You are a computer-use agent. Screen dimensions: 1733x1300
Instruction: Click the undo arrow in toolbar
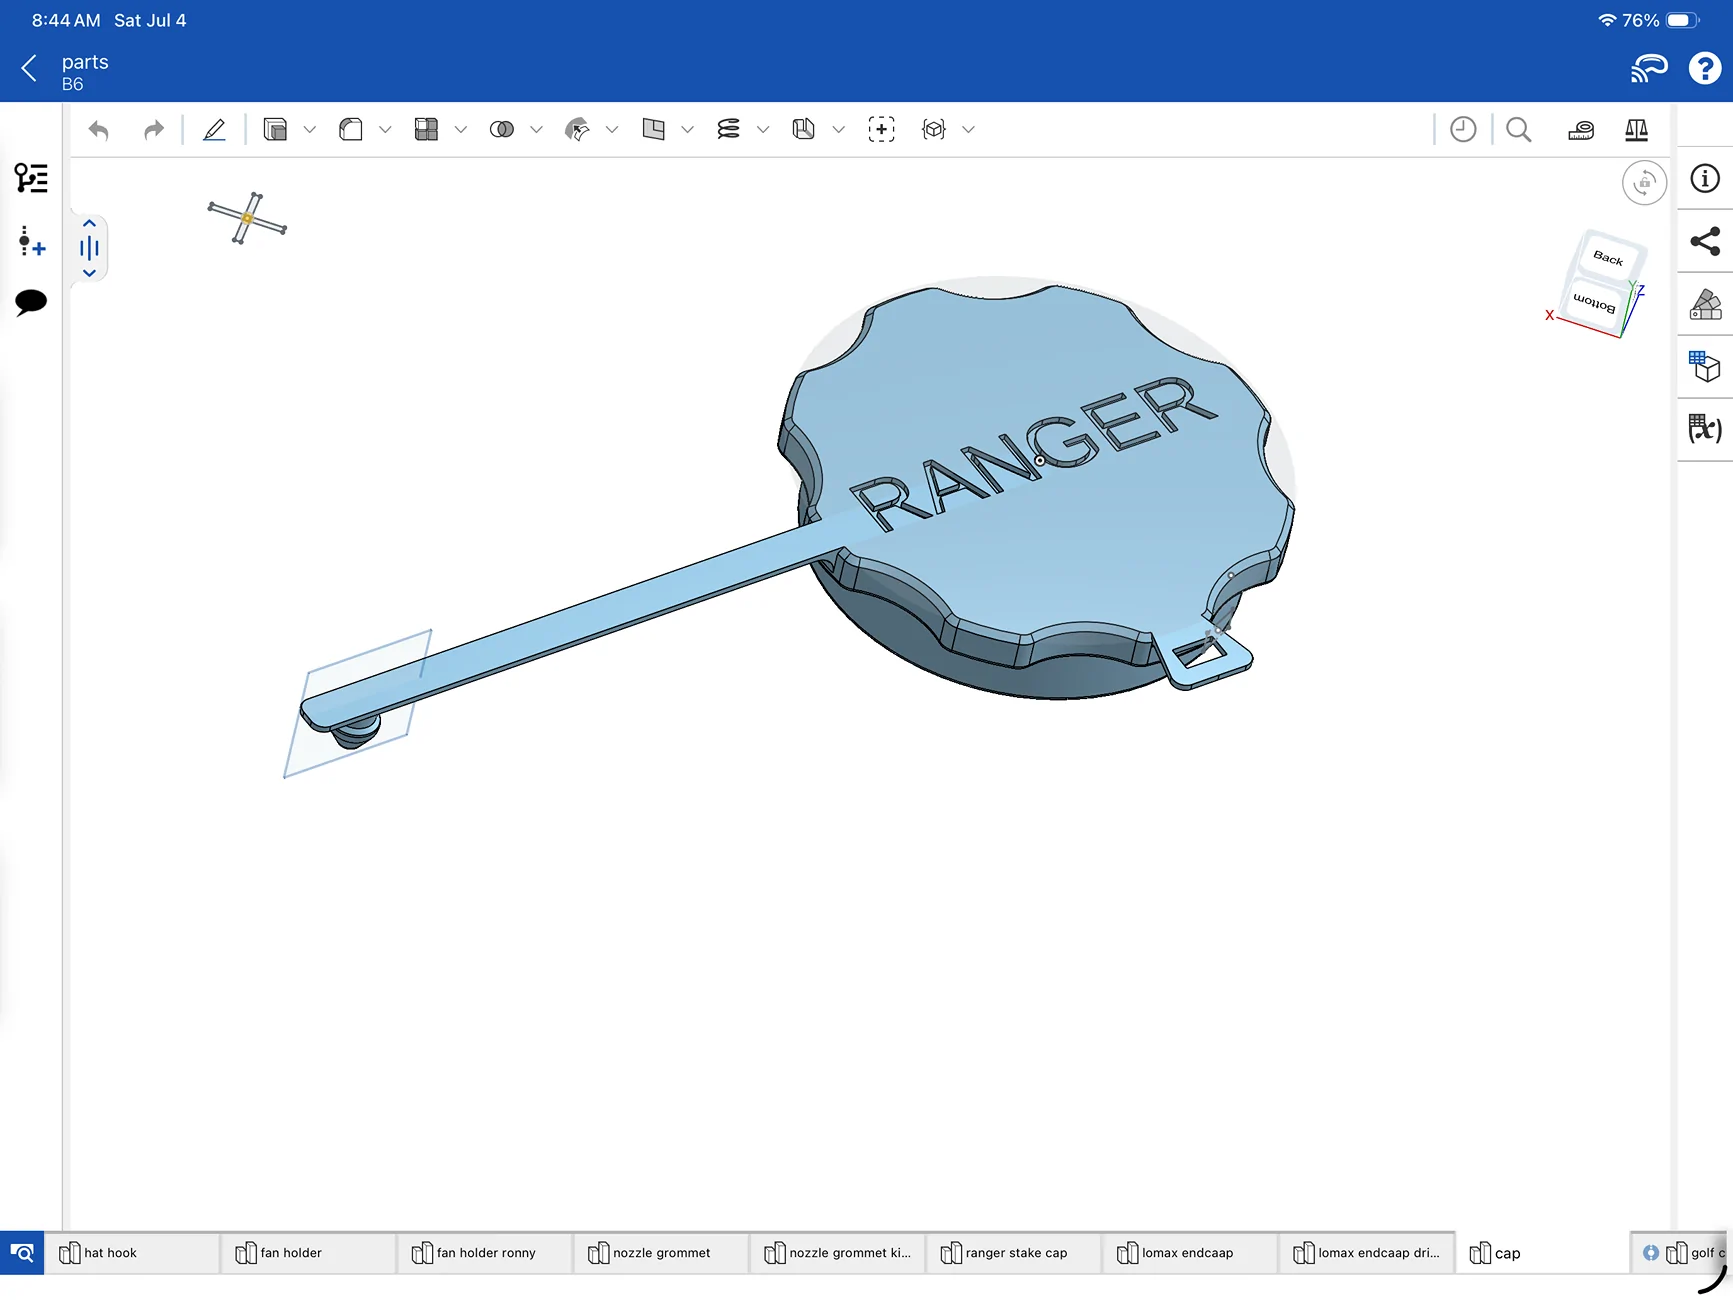(98, 130)
